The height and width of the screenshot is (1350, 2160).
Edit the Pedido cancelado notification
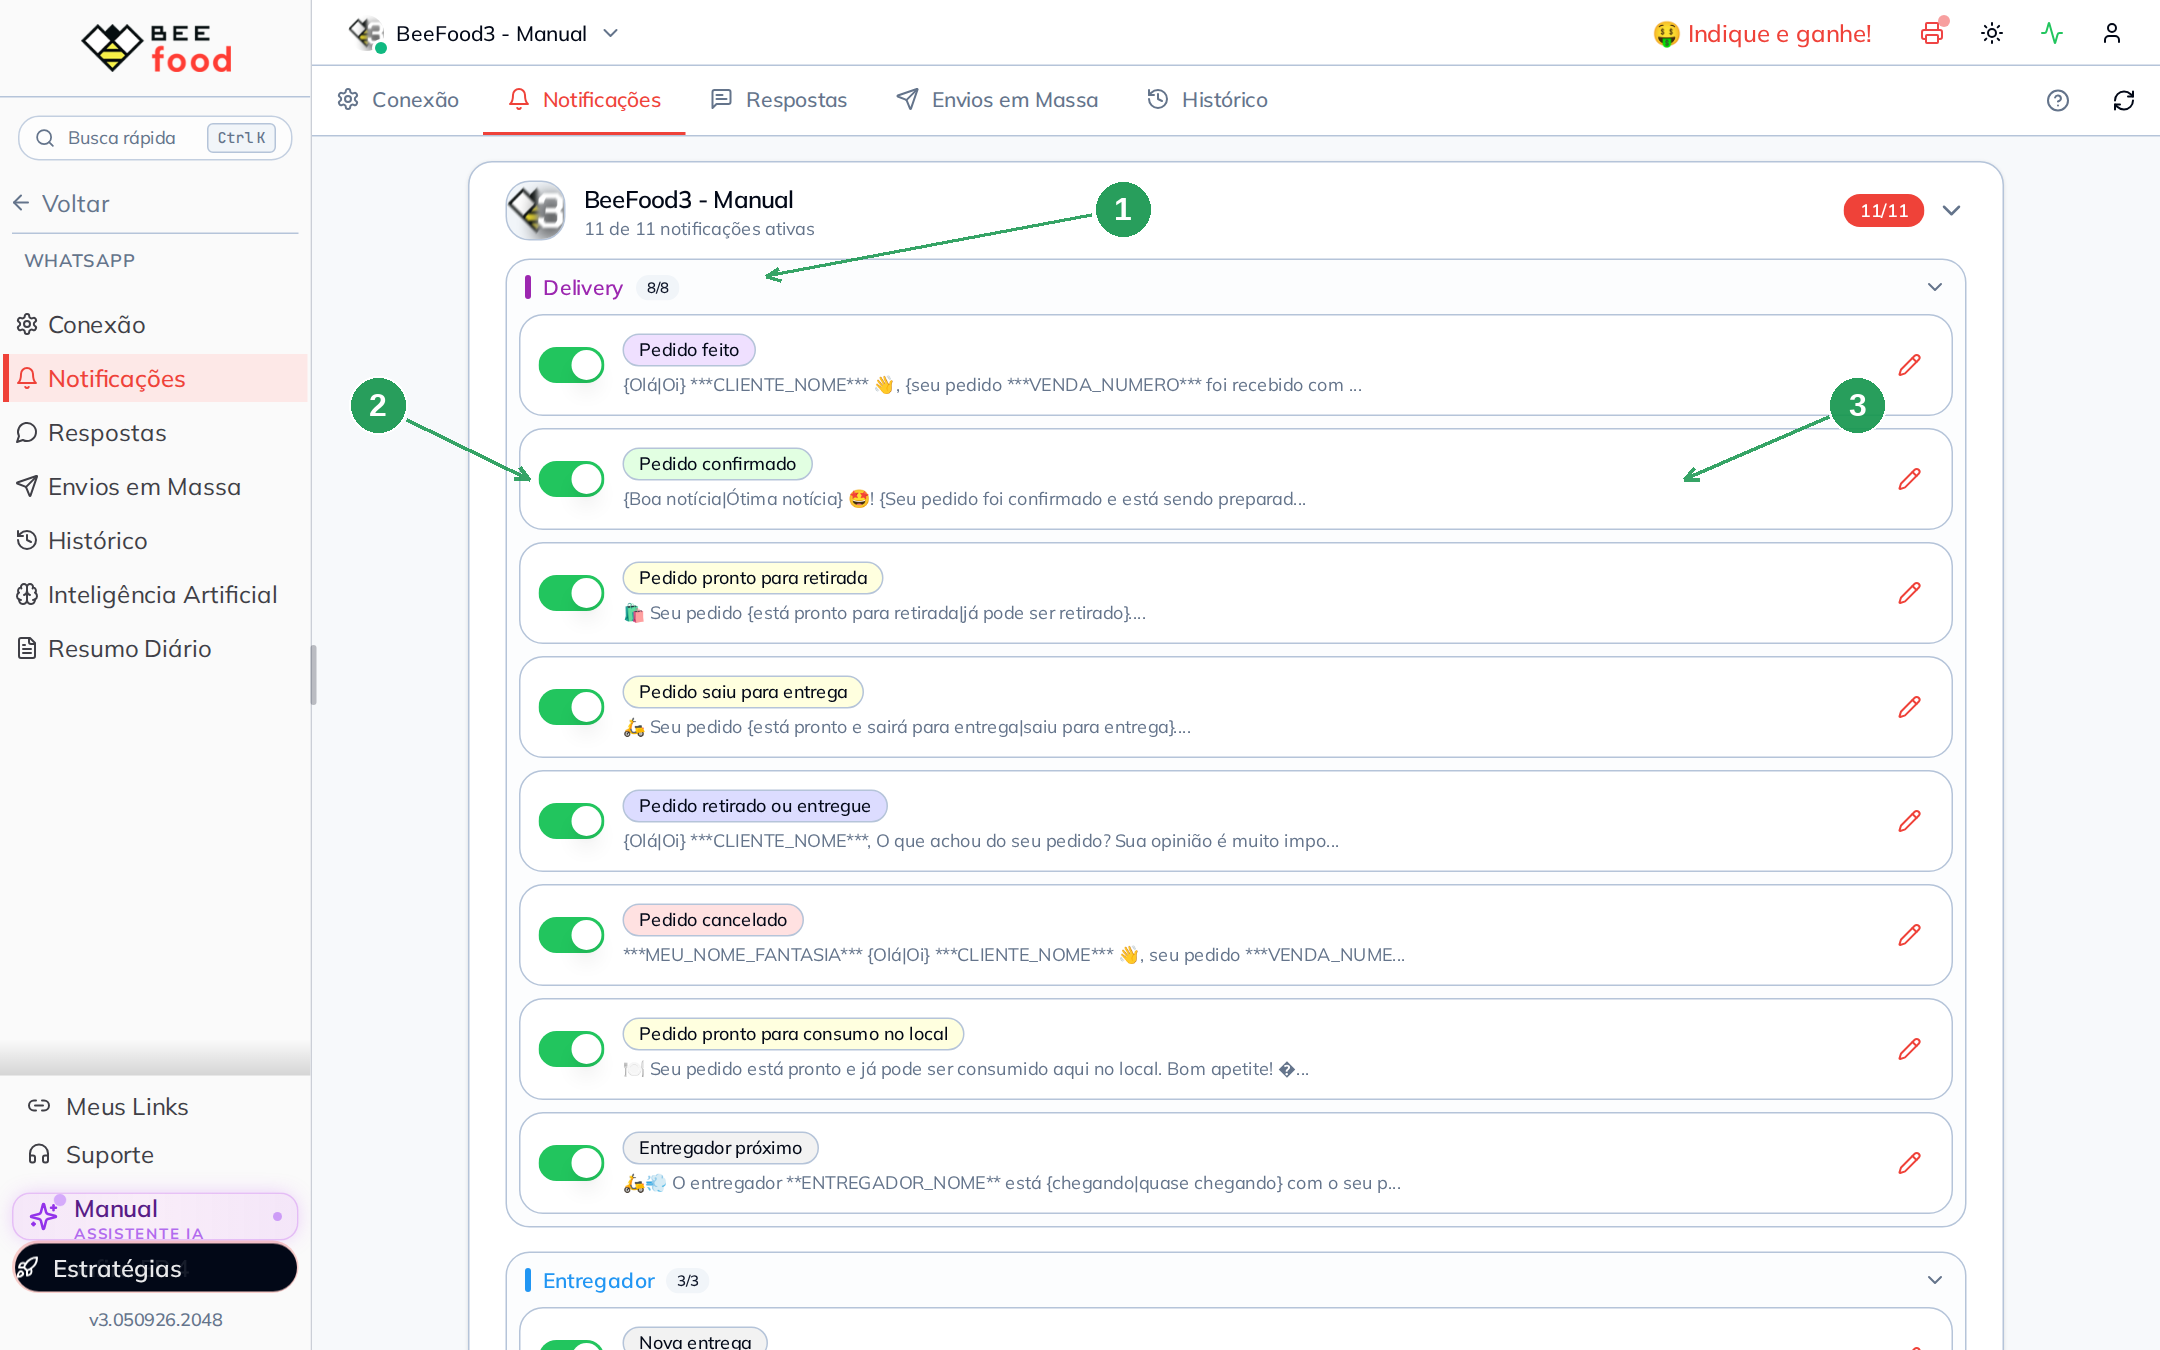tap(1909, 935)
